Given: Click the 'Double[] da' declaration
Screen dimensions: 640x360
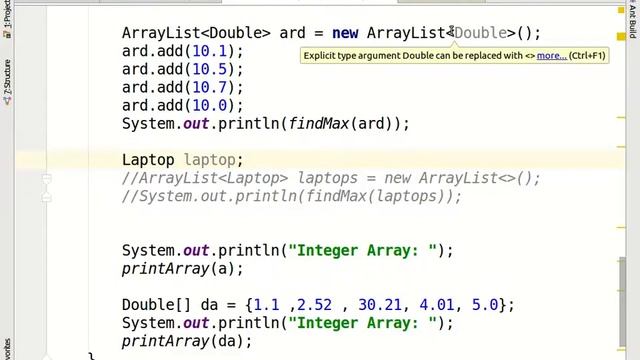Looking at the screenshot, I should click(x=169, y=305).
